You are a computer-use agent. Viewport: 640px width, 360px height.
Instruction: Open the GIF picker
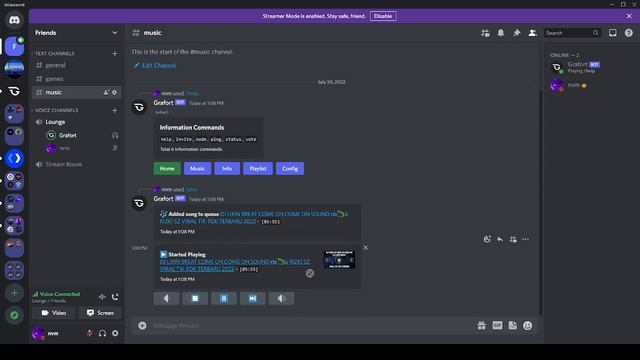point(497,326)
